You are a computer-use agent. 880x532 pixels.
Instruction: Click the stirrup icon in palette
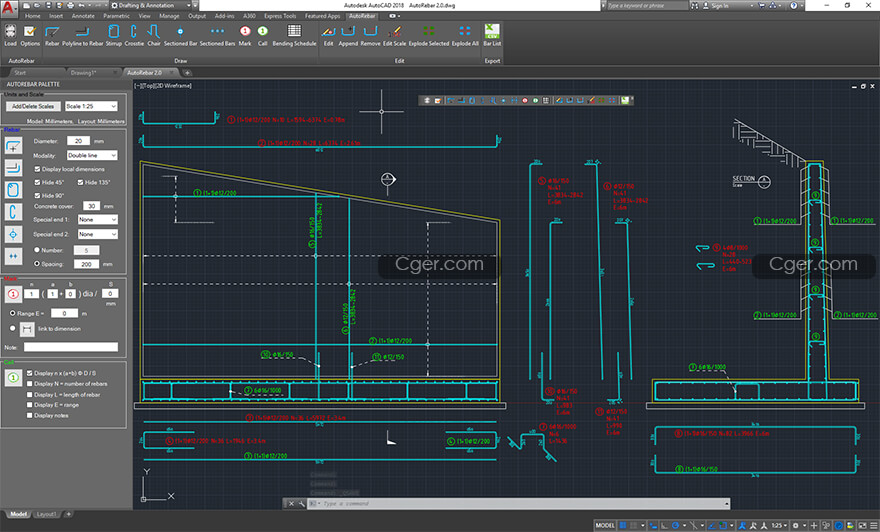pos(13,190)
